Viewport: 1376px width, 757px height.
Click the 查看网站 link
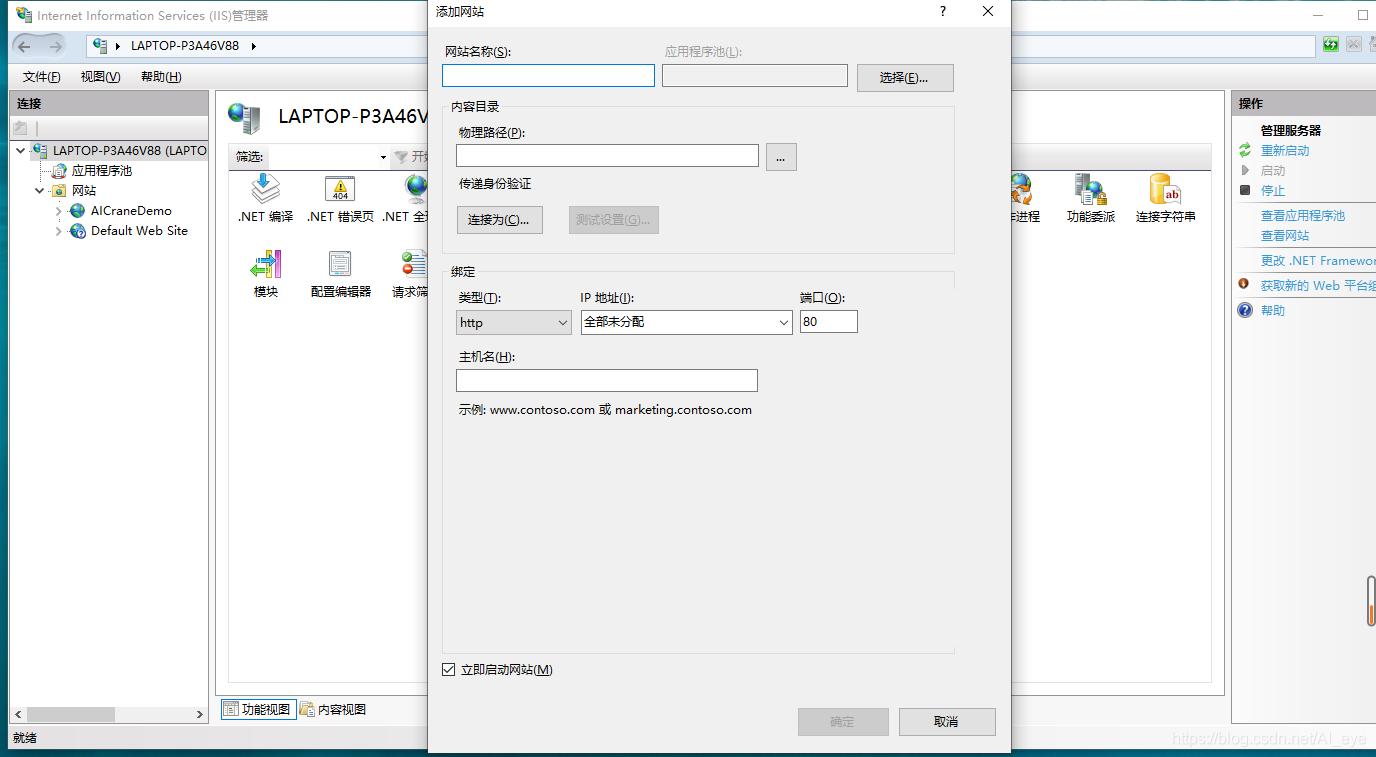[1285, 236]
